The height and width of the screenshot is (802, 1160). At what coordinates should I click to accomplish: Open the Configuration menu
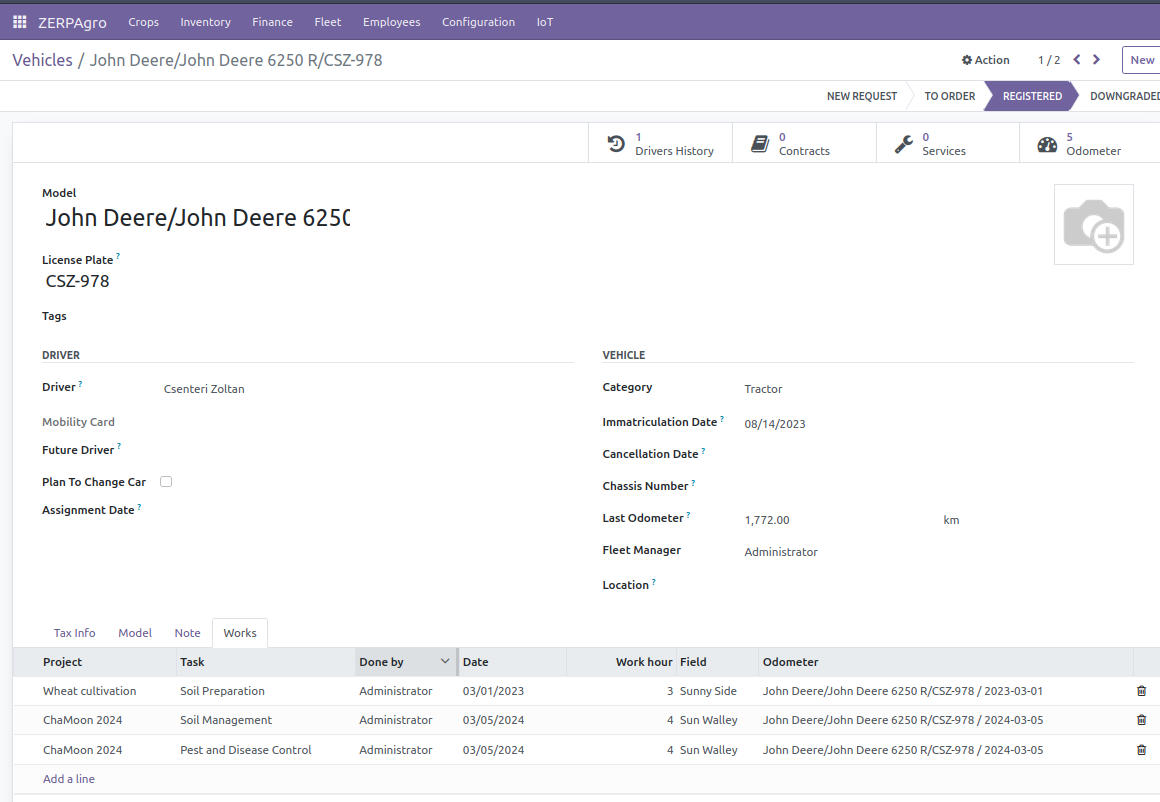pyautogui.click(x=479, y=22)
